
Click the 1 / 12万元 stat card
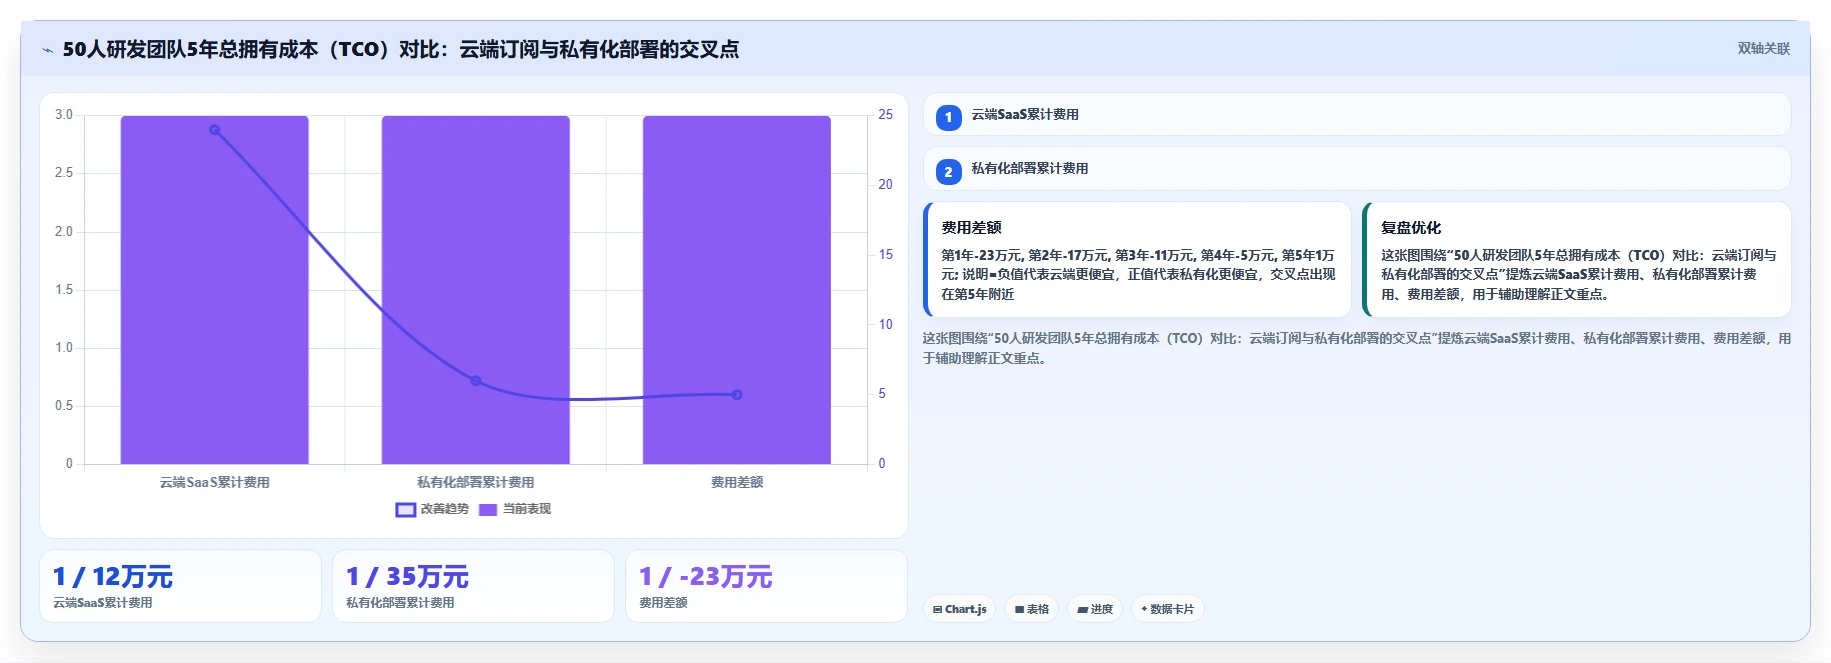[180, 586]
